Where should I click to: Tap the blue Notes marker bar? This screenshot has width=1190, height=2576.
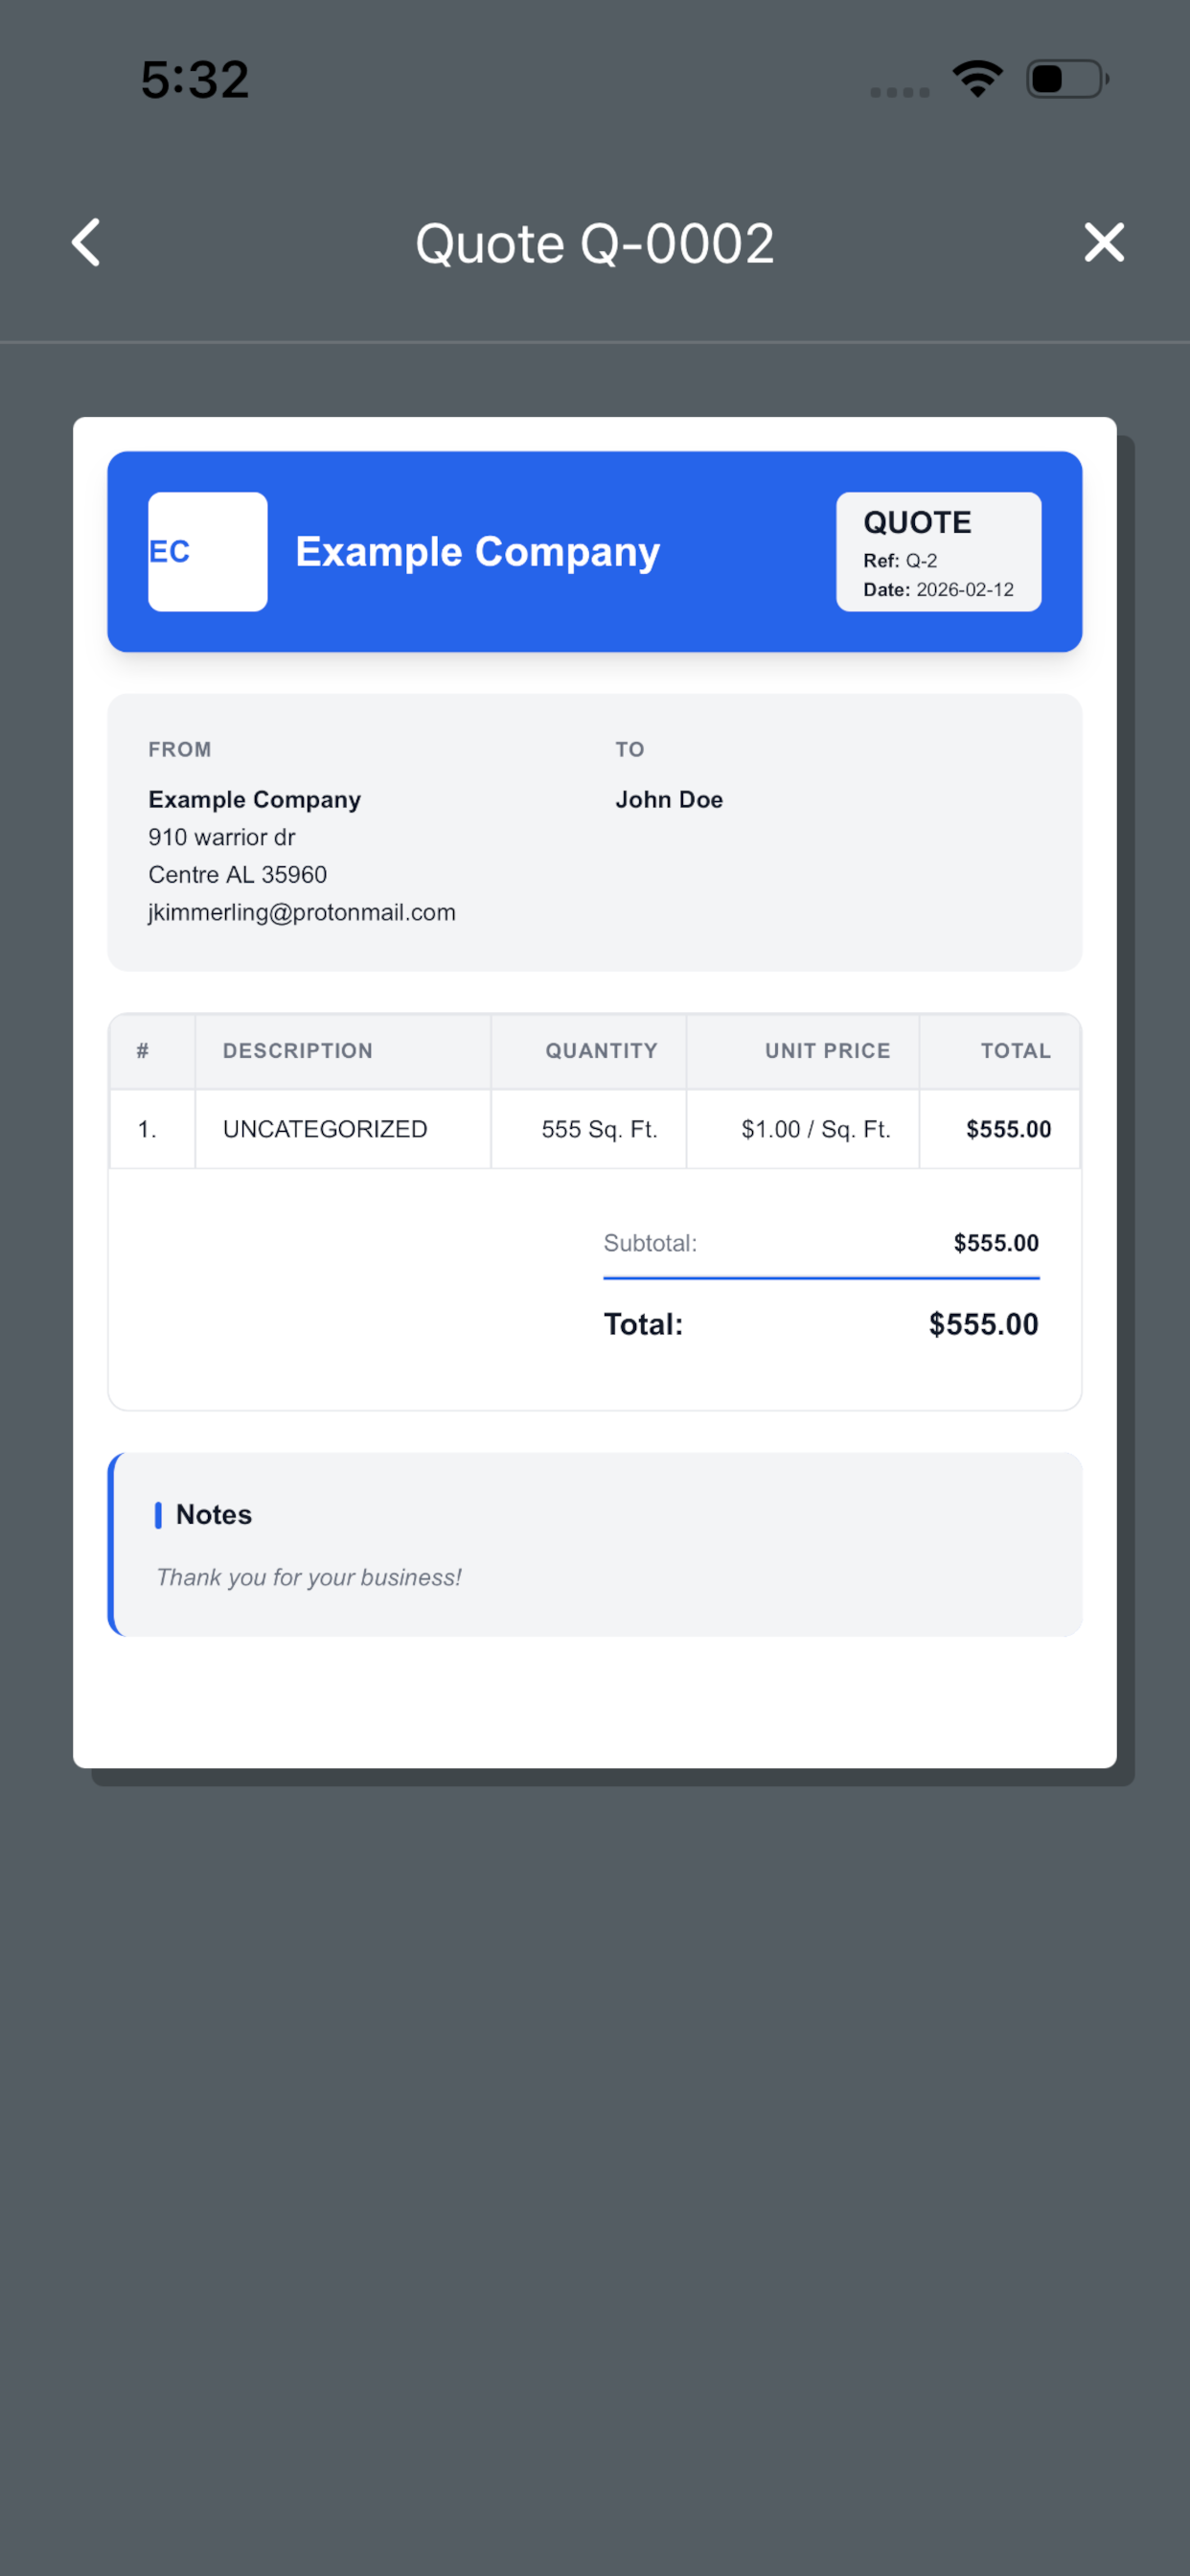[158, 1515]
